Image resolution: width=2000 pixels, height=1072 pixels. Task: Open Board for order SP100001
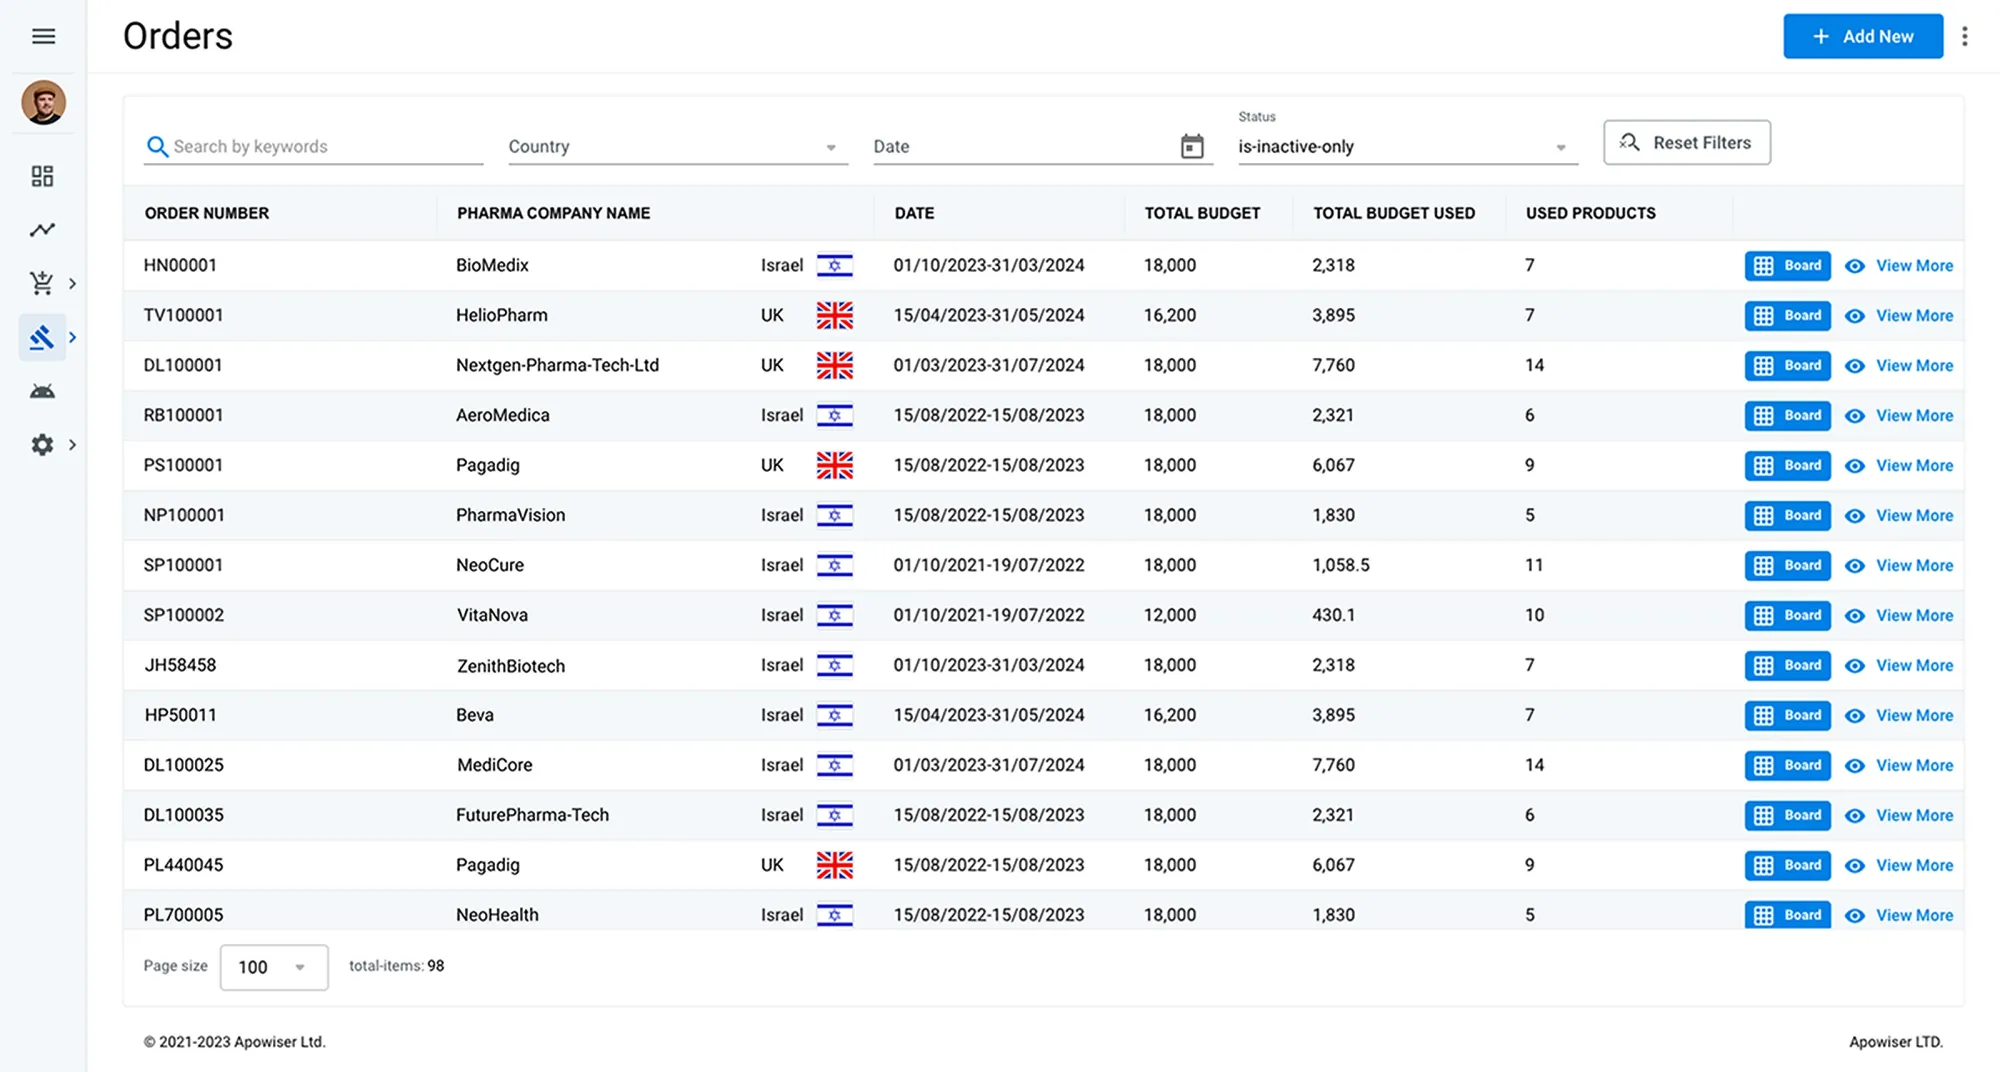1788,566
